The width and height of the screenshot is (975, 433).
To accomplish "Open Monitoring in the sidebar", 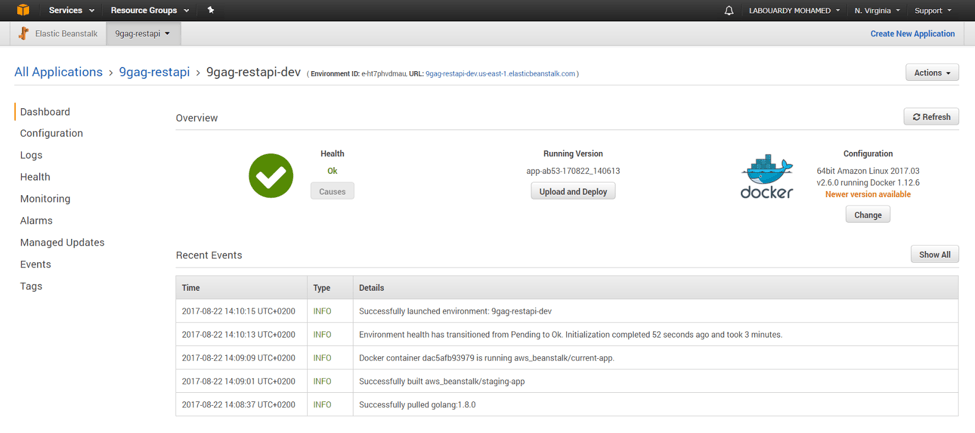I will [x=45, y=199].
